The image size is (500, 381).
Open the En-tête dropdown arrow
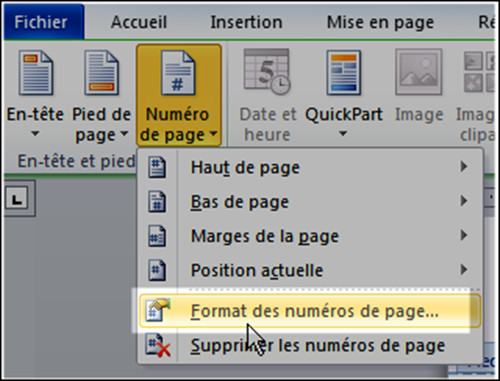[x=35, y=134]
